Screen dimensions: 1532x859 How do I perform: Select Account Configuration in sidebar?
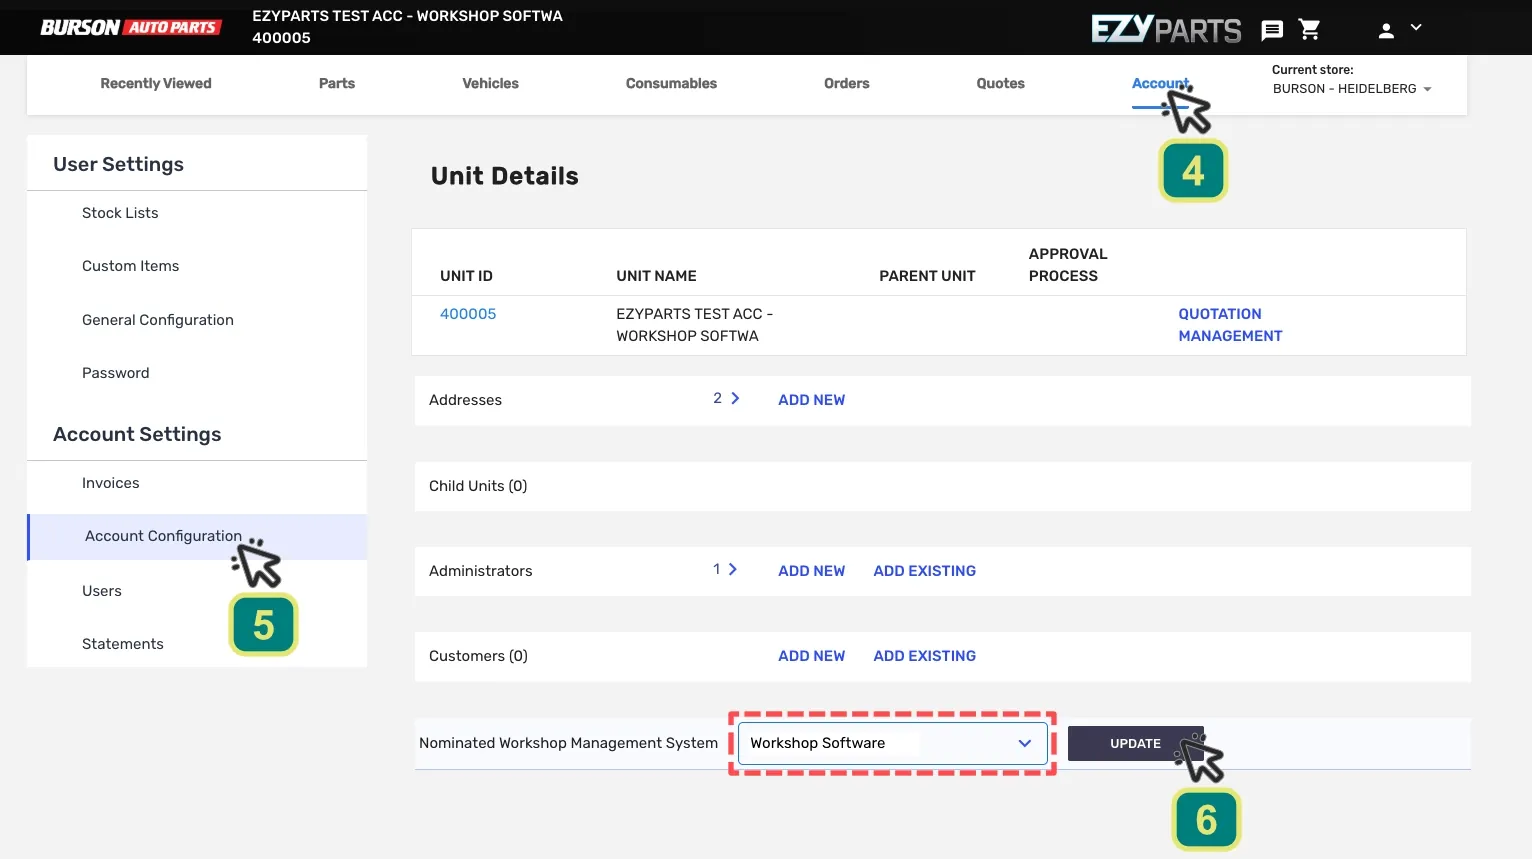point(197,537)
